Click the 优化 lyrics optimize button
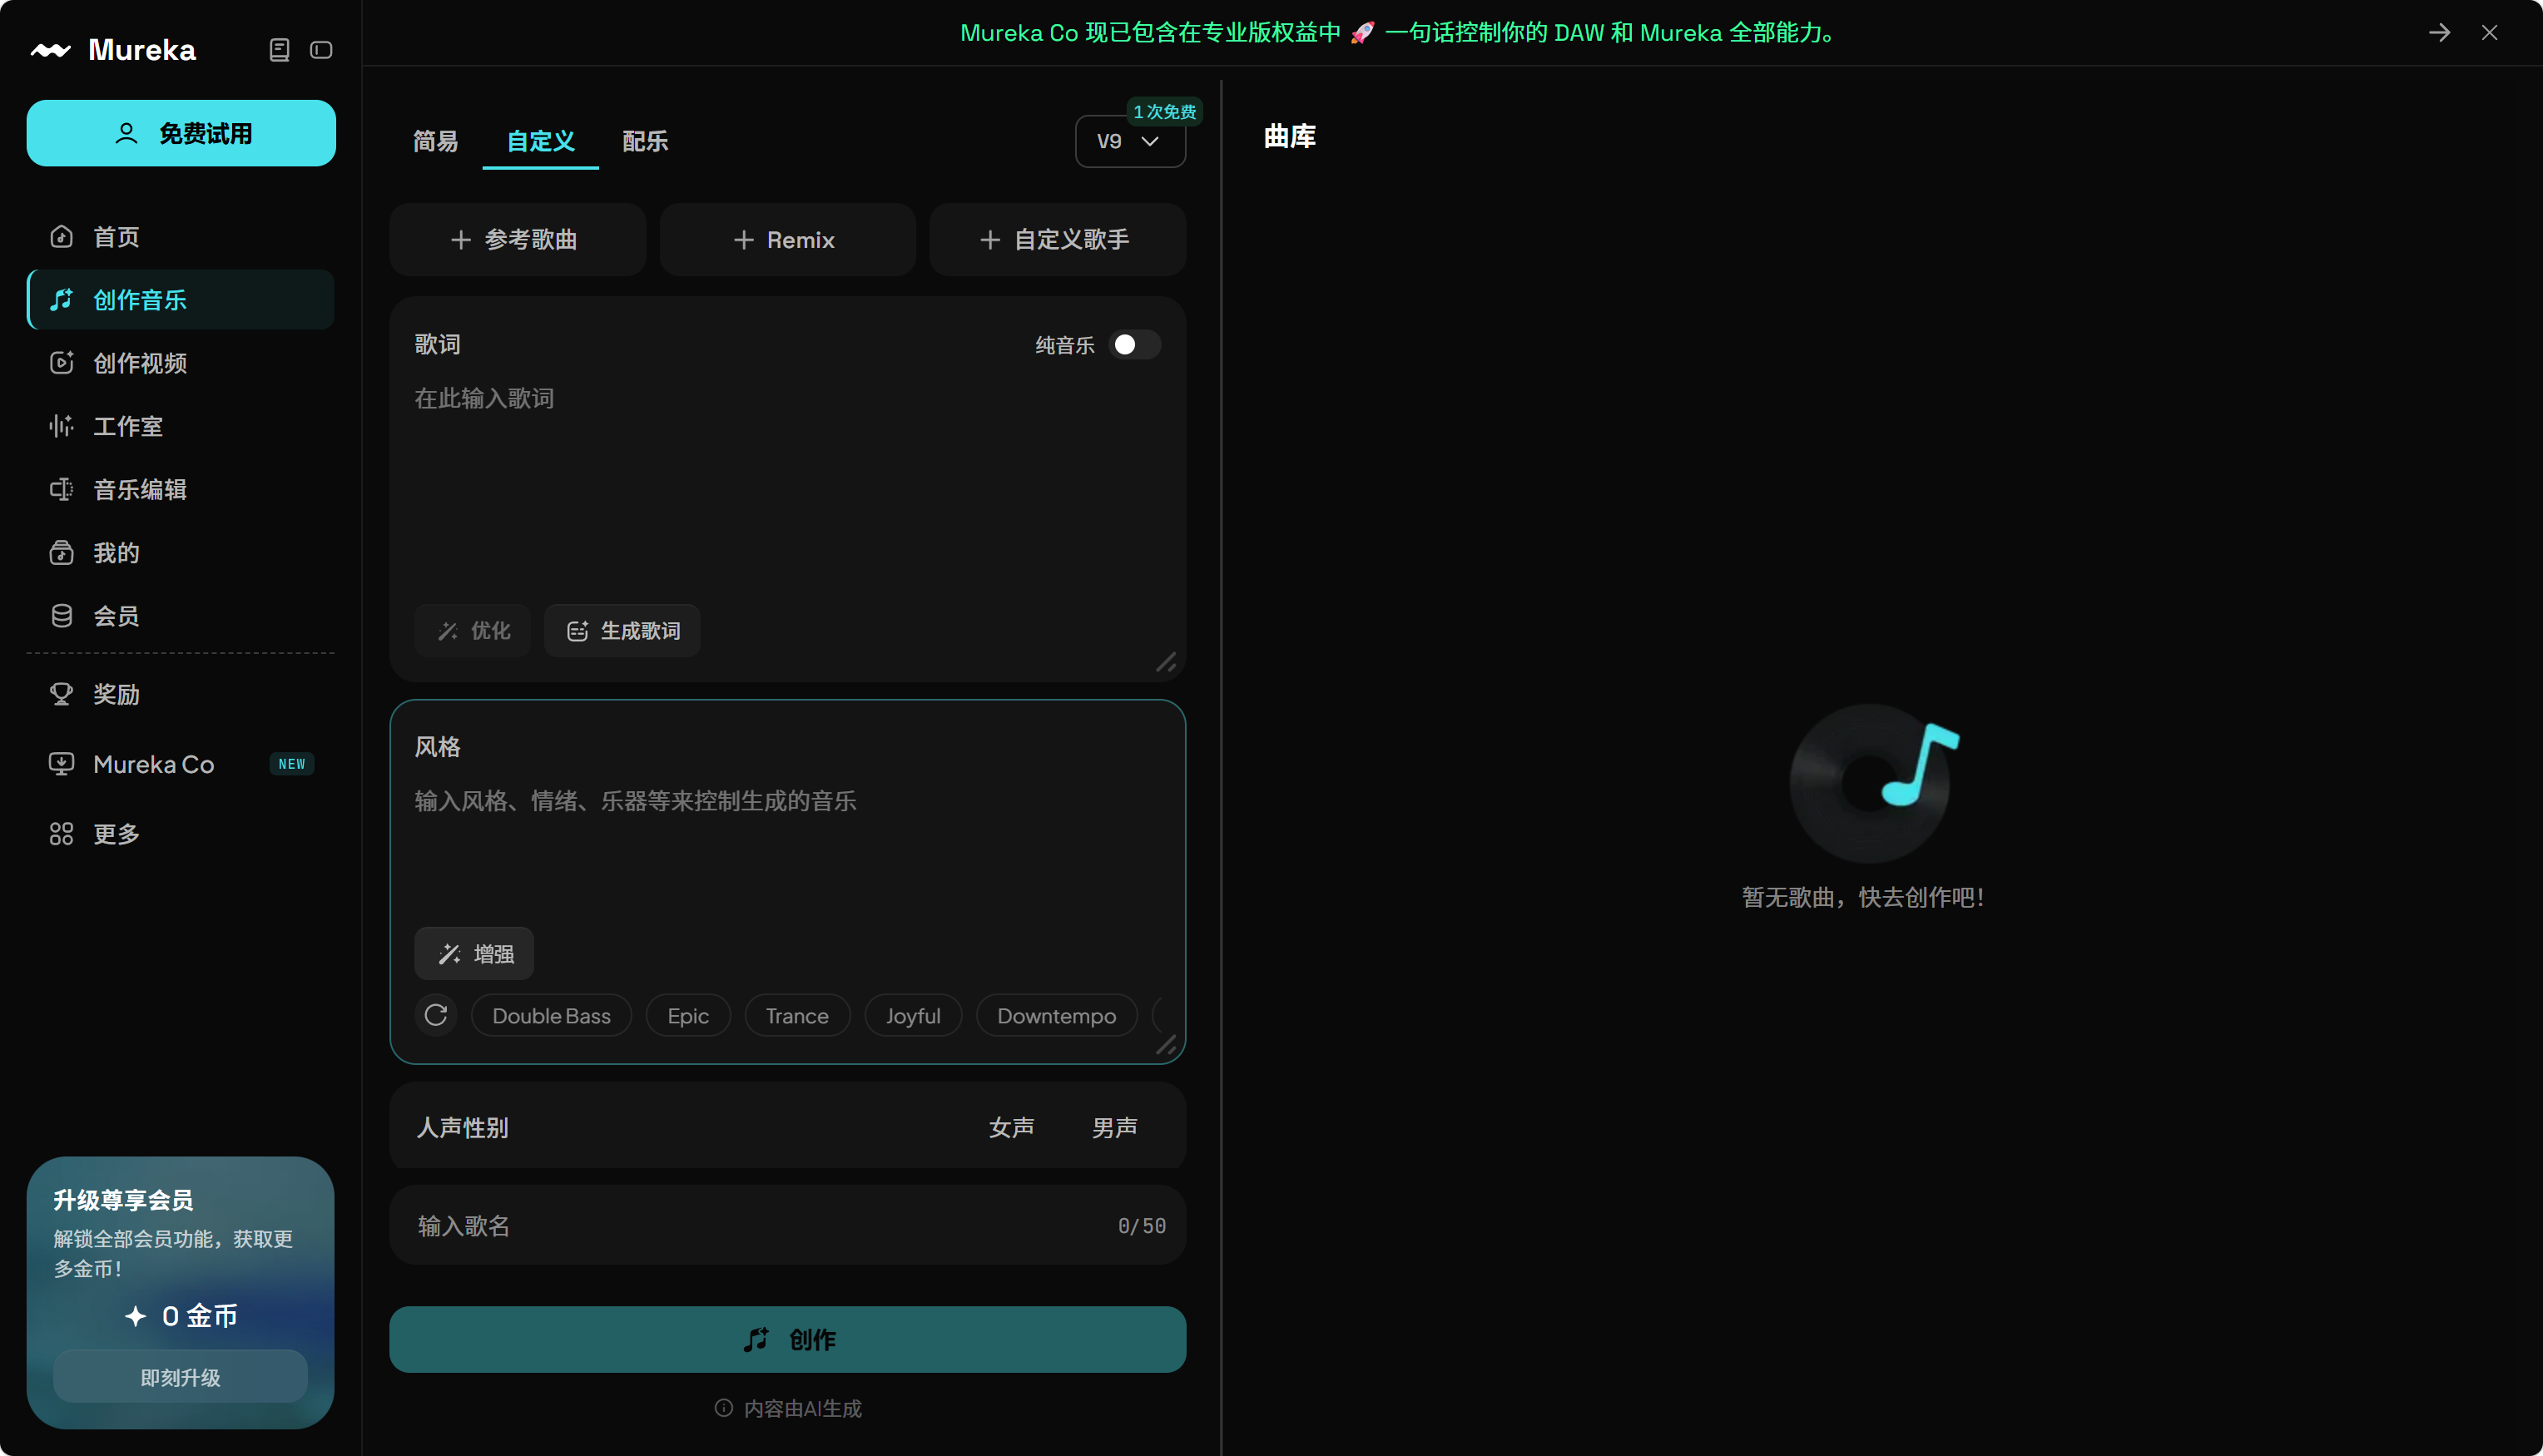Screen dimensions: 2543x1456 click(x=473, y=631)
